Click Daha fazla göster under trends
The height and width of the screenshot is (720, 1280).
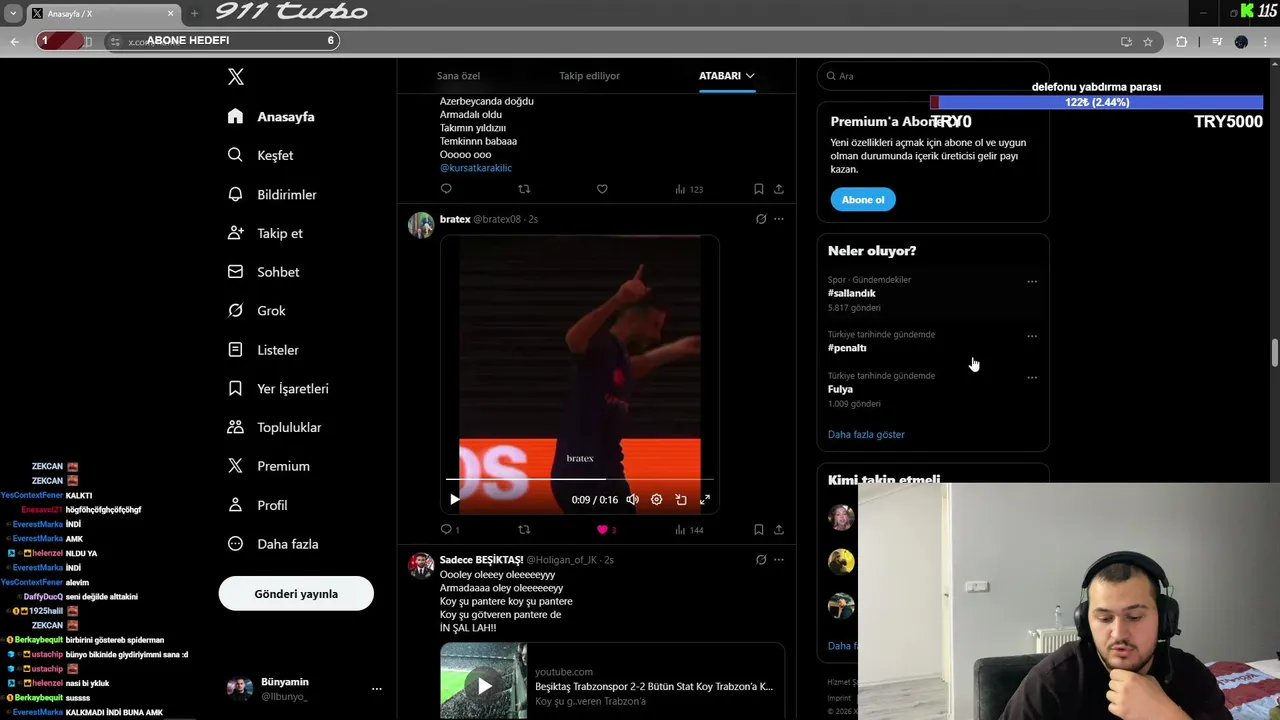[x=866, y=435]
